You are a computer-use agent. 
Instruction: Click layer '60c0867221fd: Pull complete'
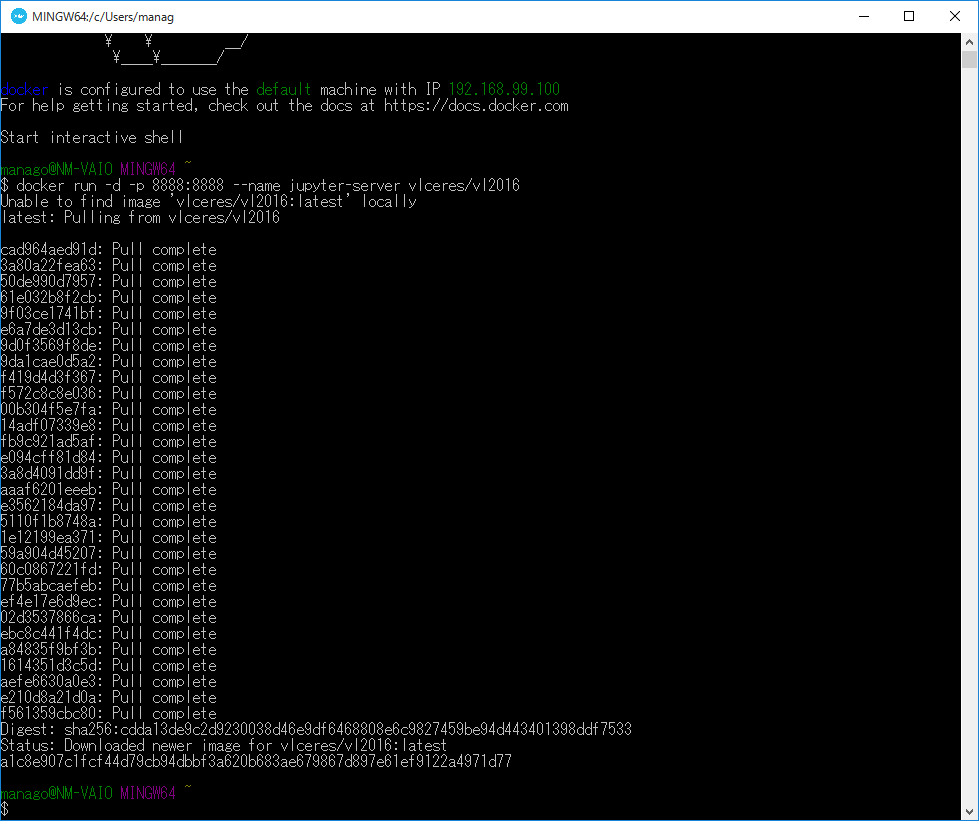(x=109, y=569)
